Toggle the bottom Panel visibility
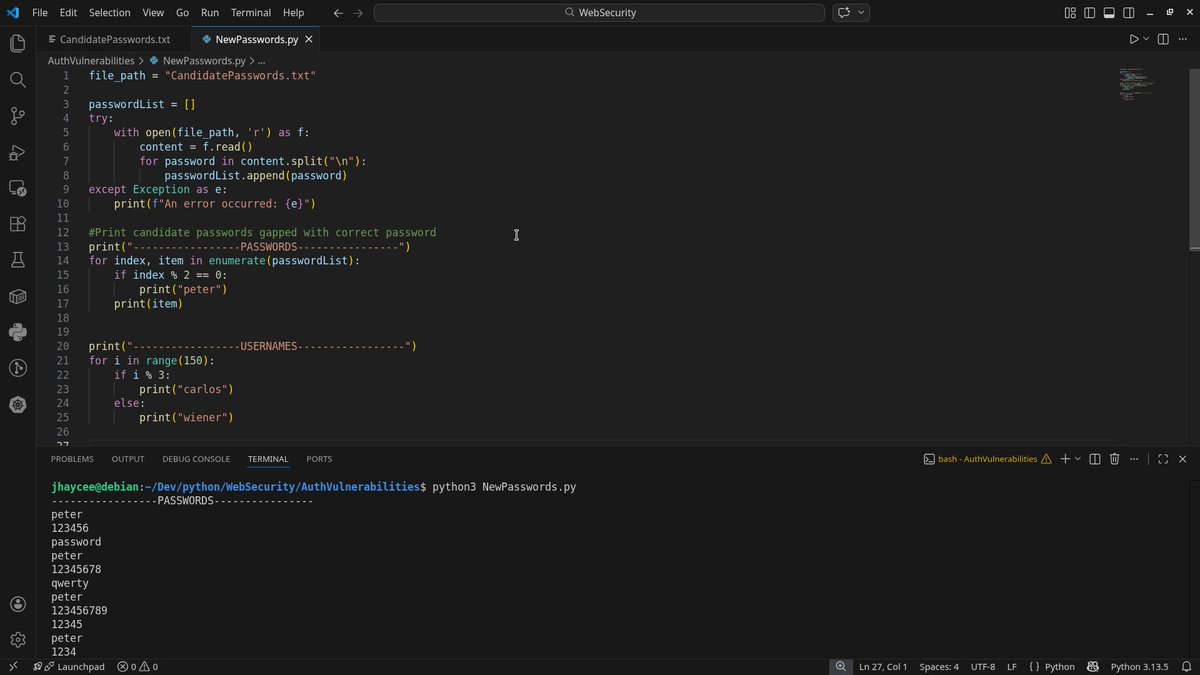 click(x=1109, y=13)
